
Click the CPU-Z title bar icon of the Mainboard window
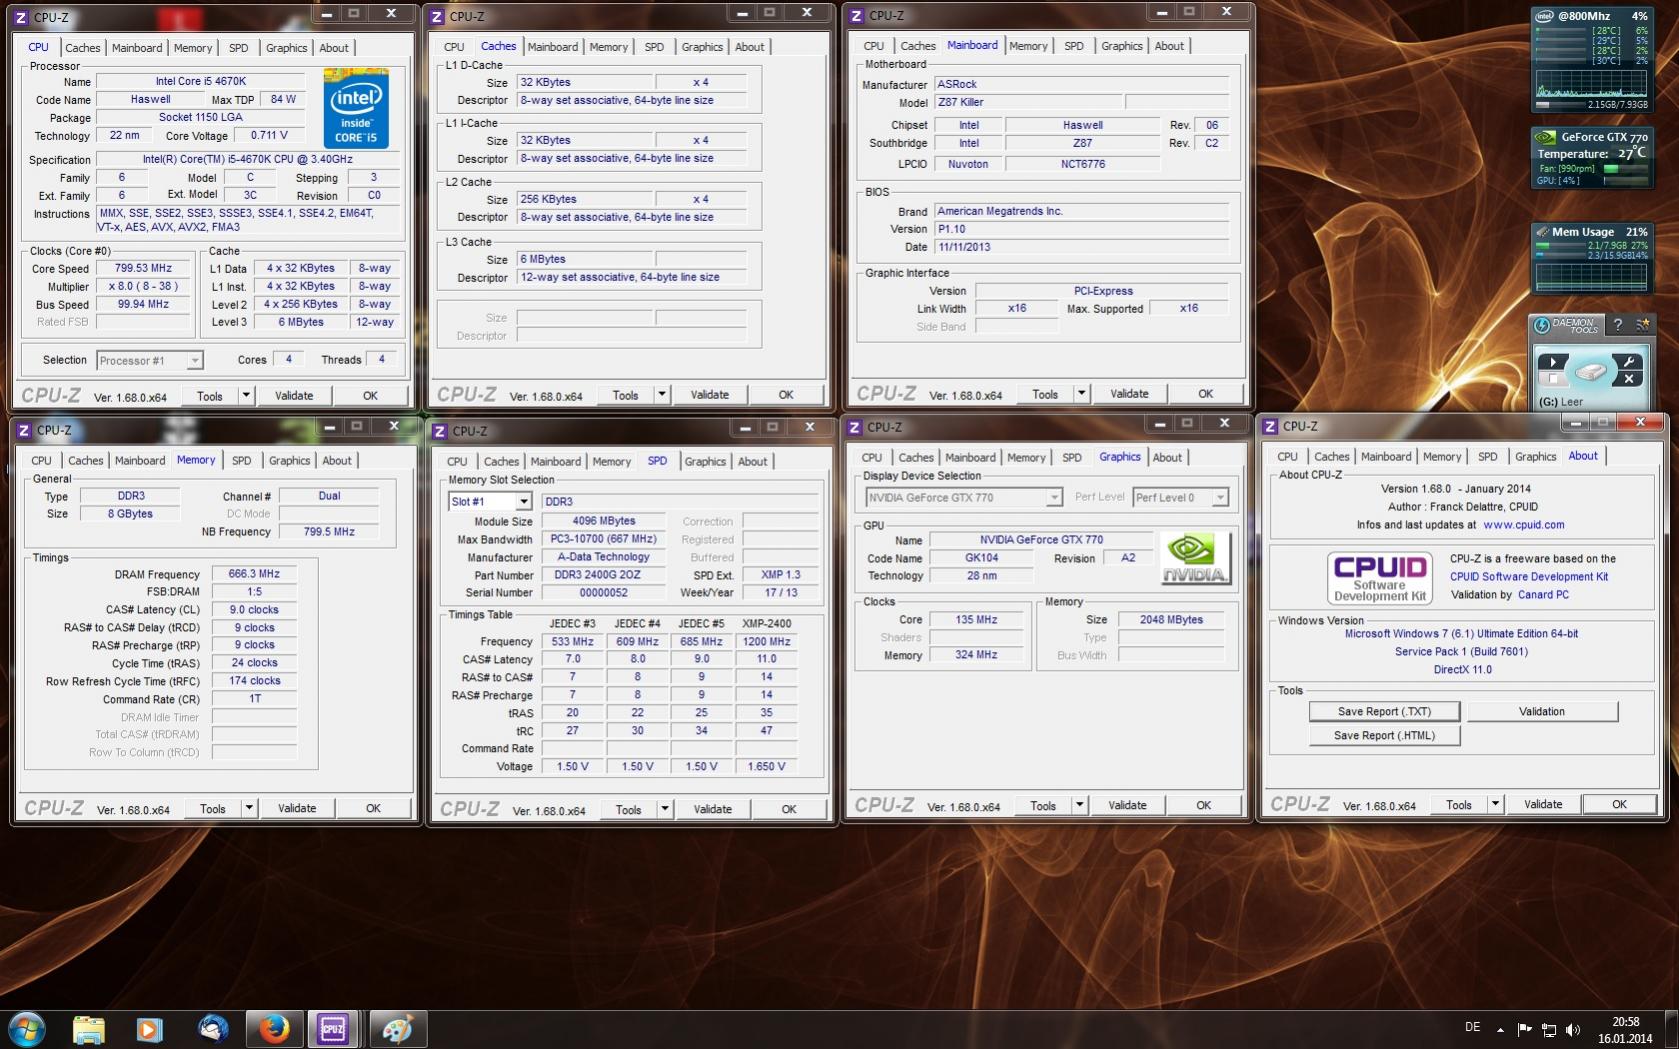click(x=856, y=16)
